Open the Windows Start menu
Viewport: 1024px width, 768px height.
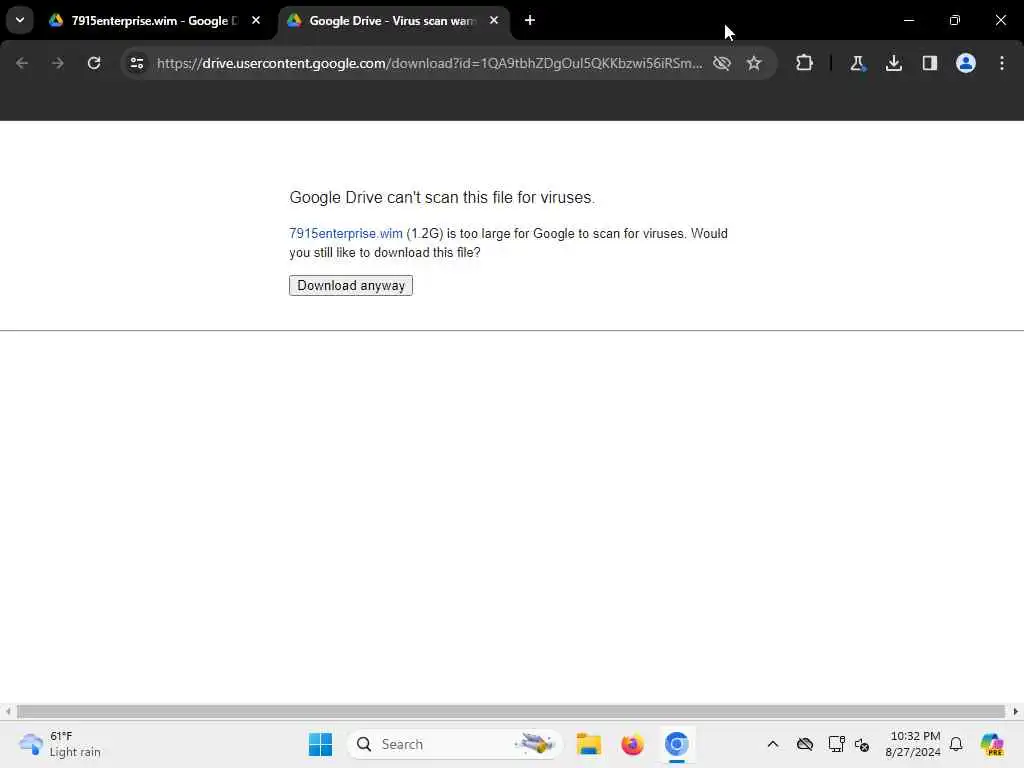coord(320,744)
